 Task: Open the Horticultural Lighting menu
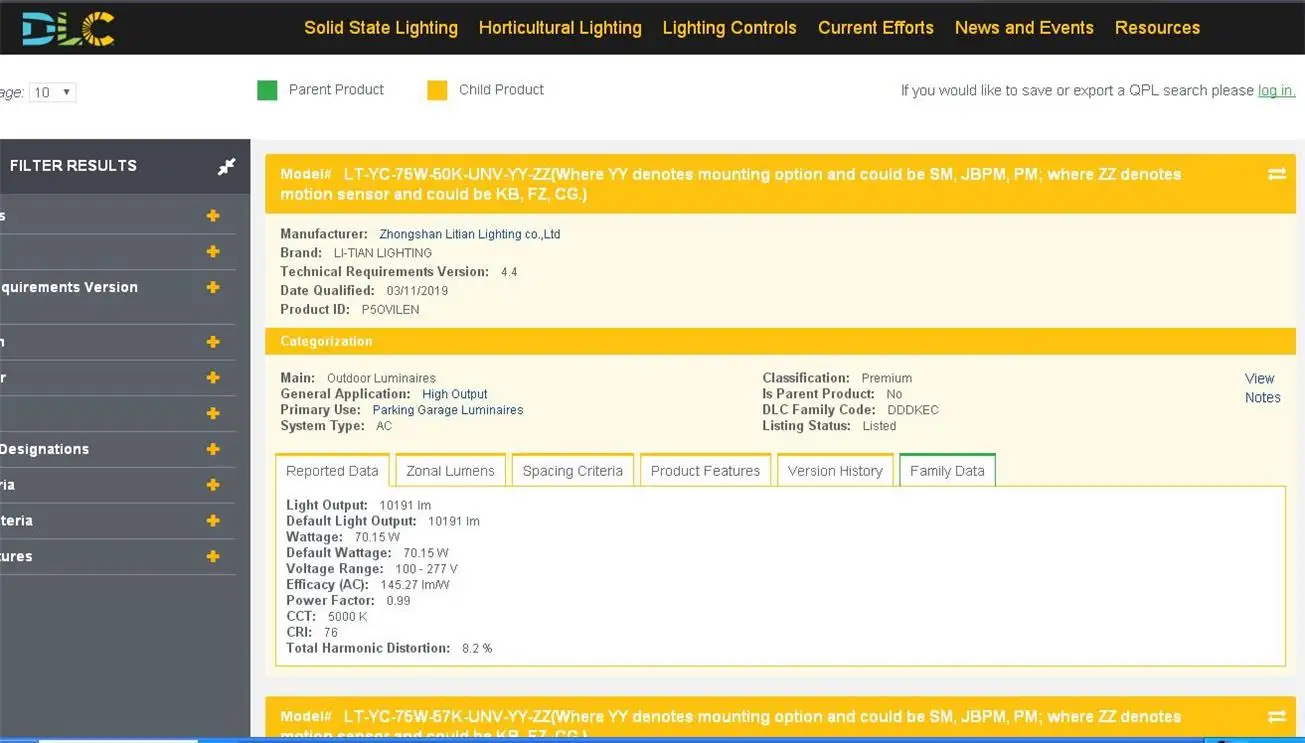[560, 28]
